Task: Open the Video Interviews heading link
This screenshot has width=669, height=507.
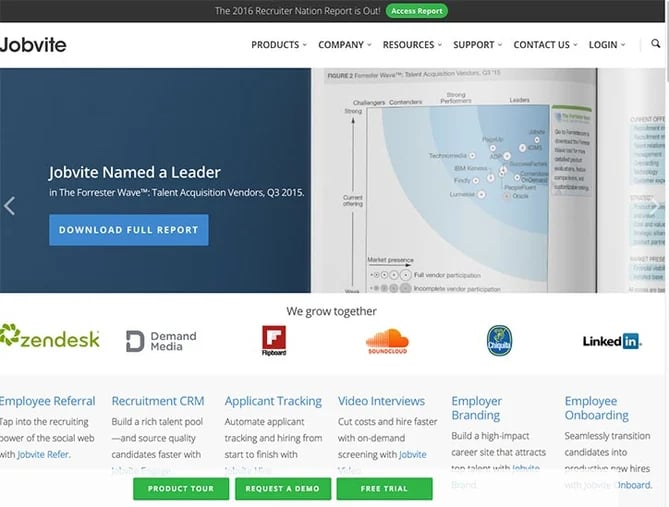Action: [x=382, y=401]
